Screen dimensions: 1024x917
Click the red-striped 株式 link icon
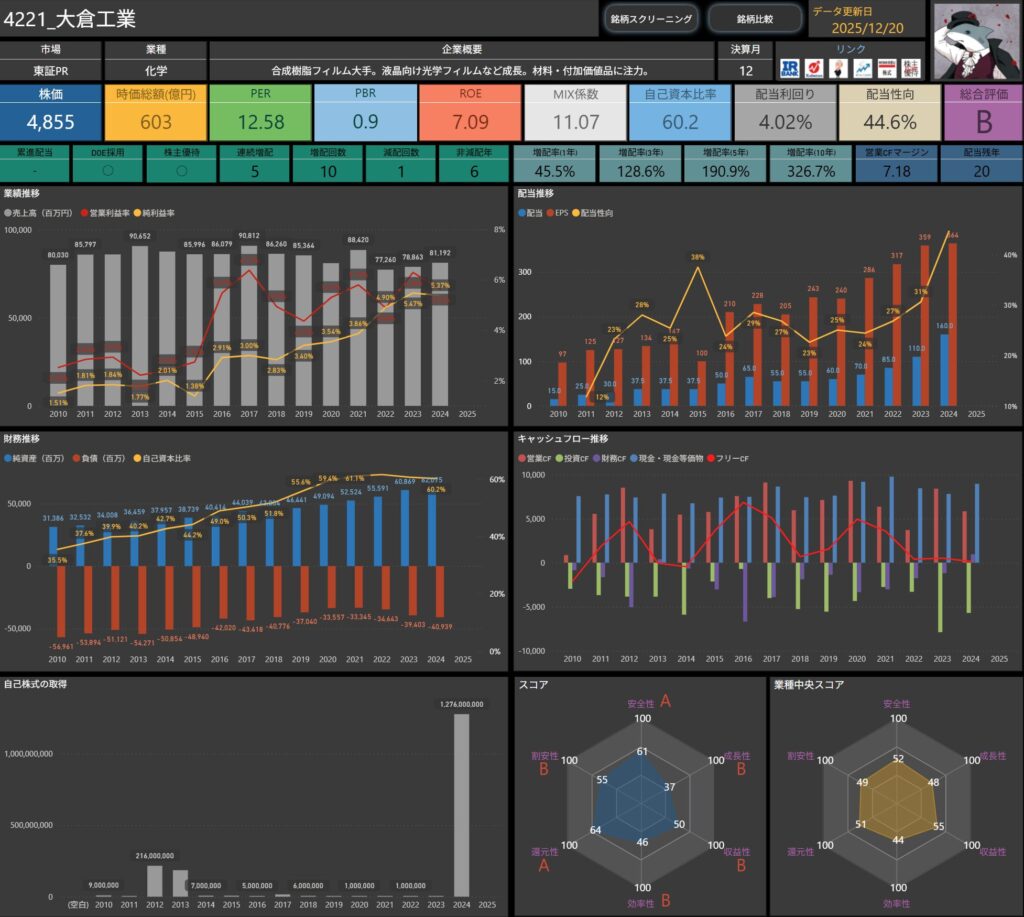886,67
